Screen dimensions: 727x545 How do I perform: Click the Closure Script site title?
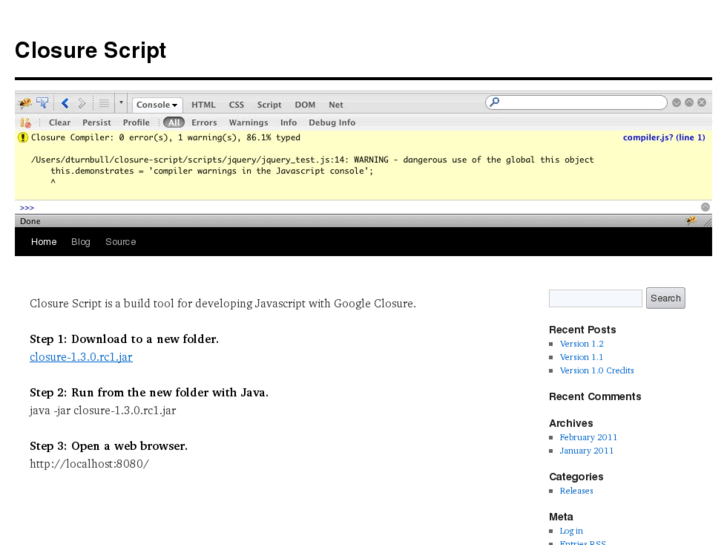pyautogui.click(x=90, y=50)
